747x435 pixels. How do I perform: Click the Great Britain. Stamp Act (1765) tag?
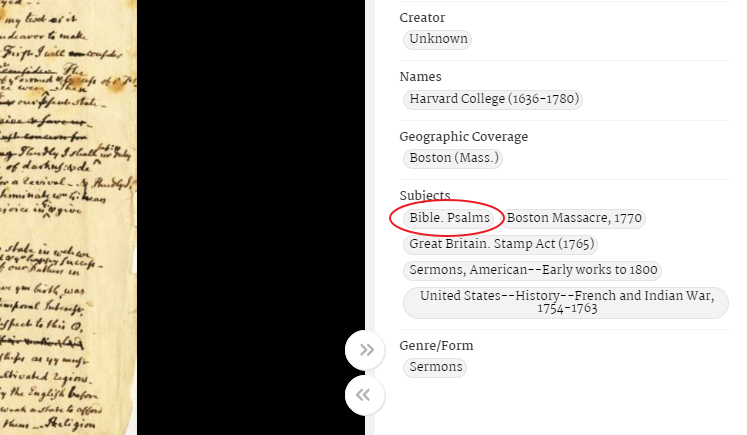coord(502,244)
